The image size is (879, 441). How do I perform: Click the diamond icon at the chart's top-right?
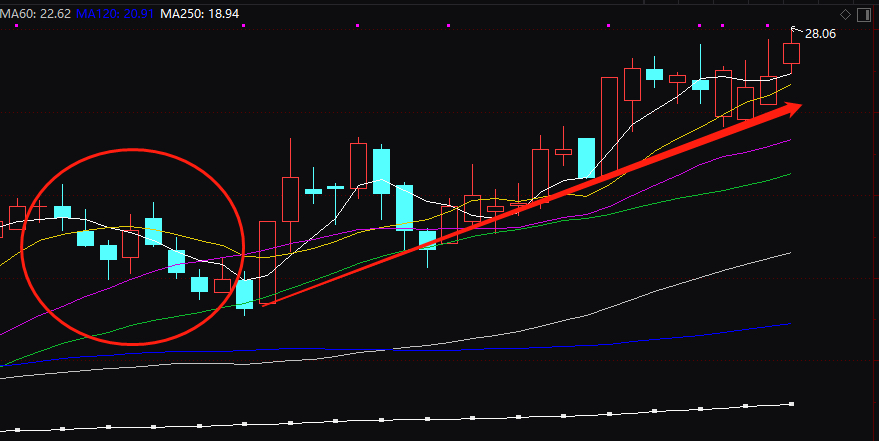click(845, 14)
